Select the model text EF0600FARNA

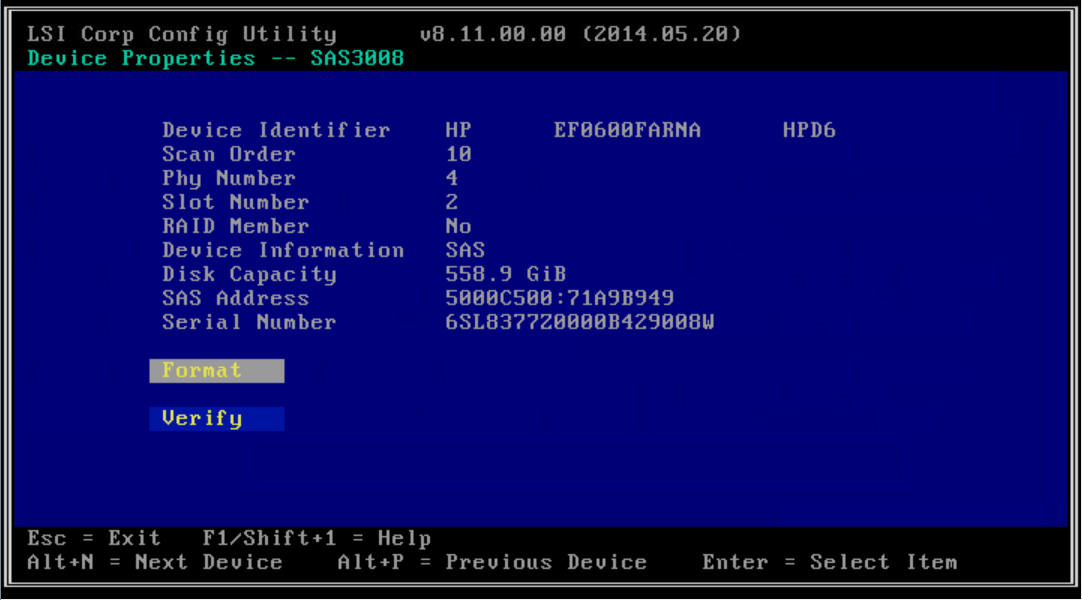(x=627, y=130)
